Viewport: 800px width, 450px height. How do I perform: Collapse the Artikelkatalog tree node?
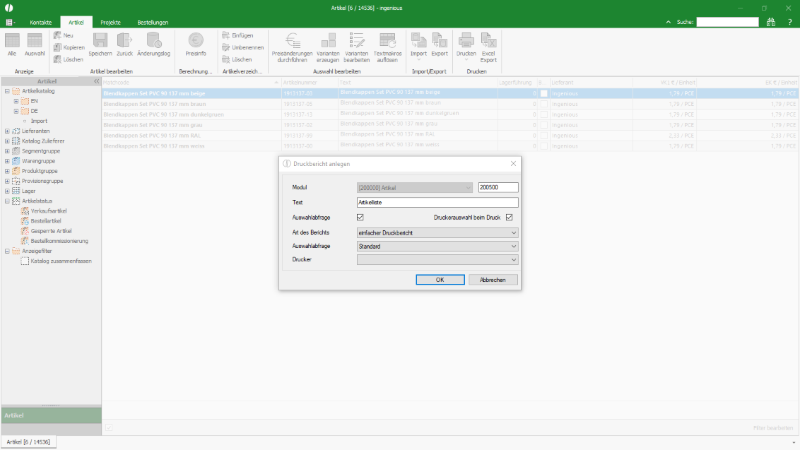coord(7,91)
